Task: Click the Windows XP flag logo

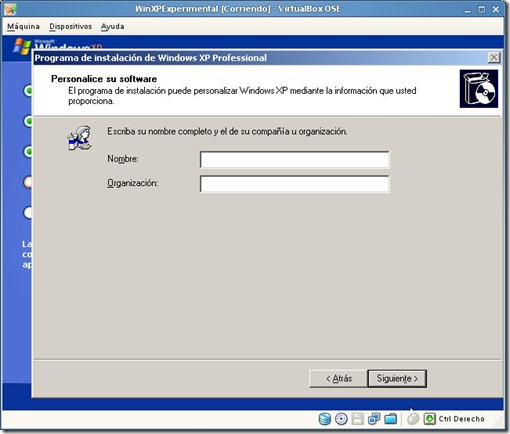Action: 22,46
